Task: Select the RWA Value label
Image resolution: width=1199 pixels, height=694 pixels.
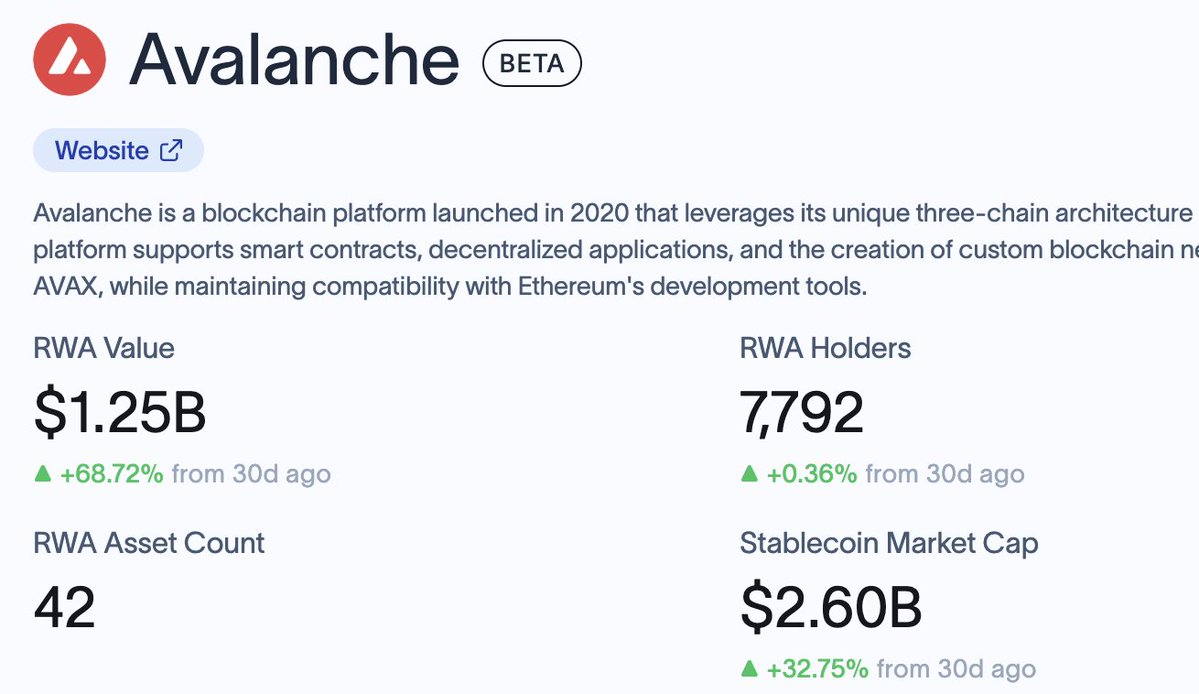Action: pos(103,348)
